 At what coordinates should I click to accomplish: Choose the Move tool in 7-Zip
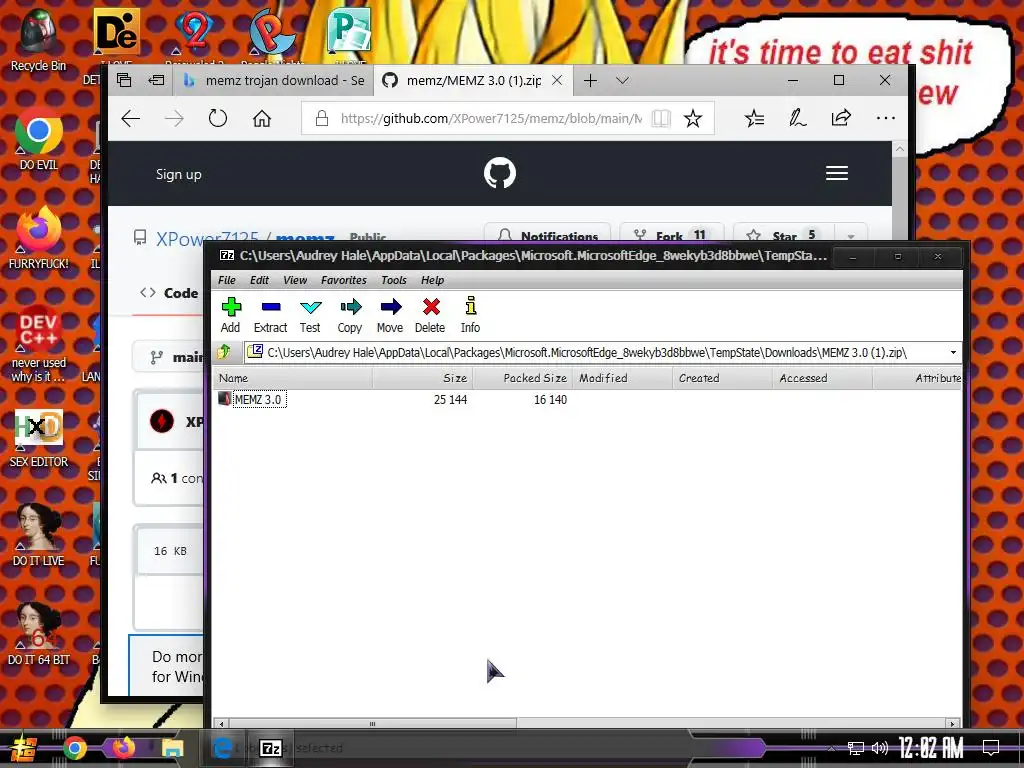(x=390, y=315)
